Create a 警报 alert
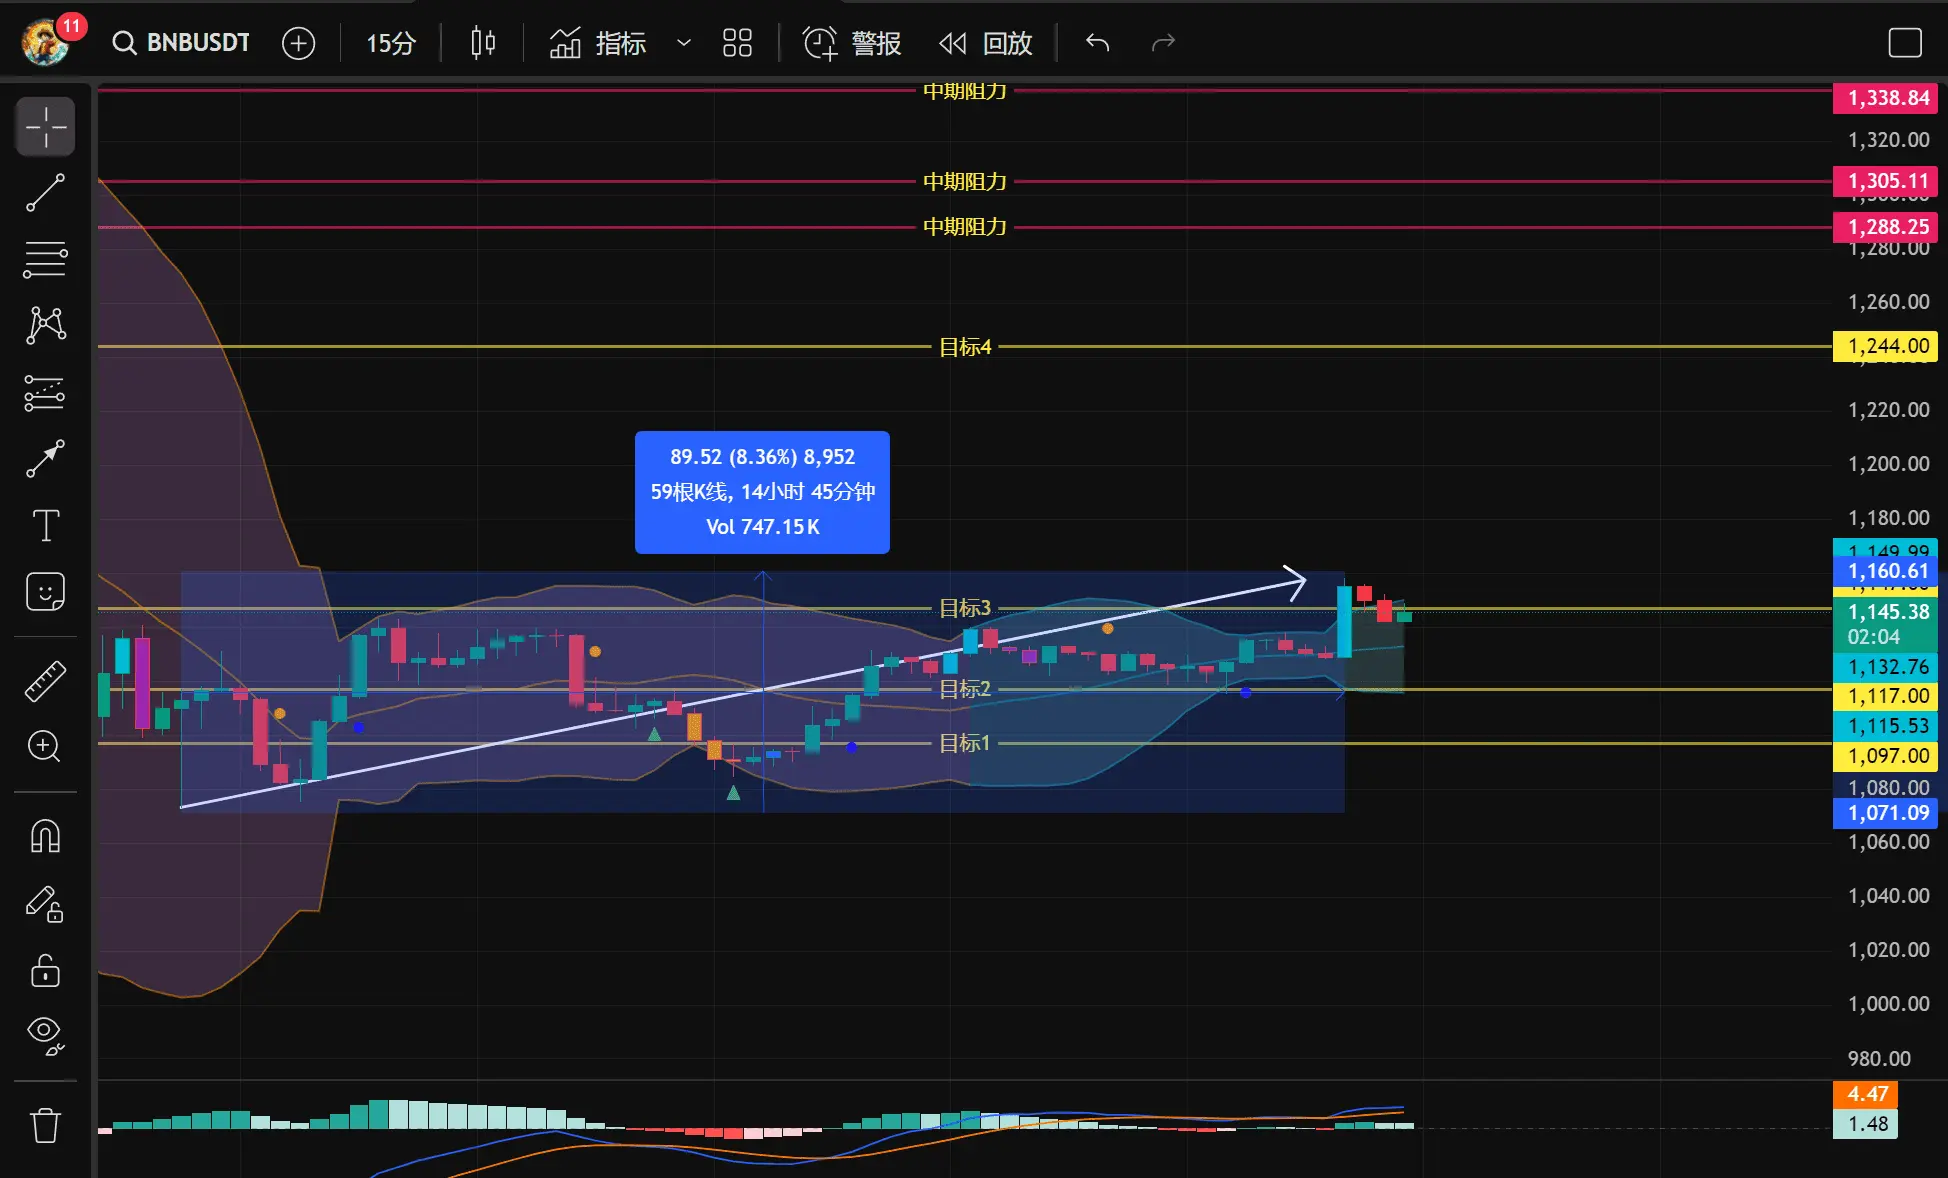Image resolution: width=1948 pixels, height=1178 pixels. (x=852, y=43)
